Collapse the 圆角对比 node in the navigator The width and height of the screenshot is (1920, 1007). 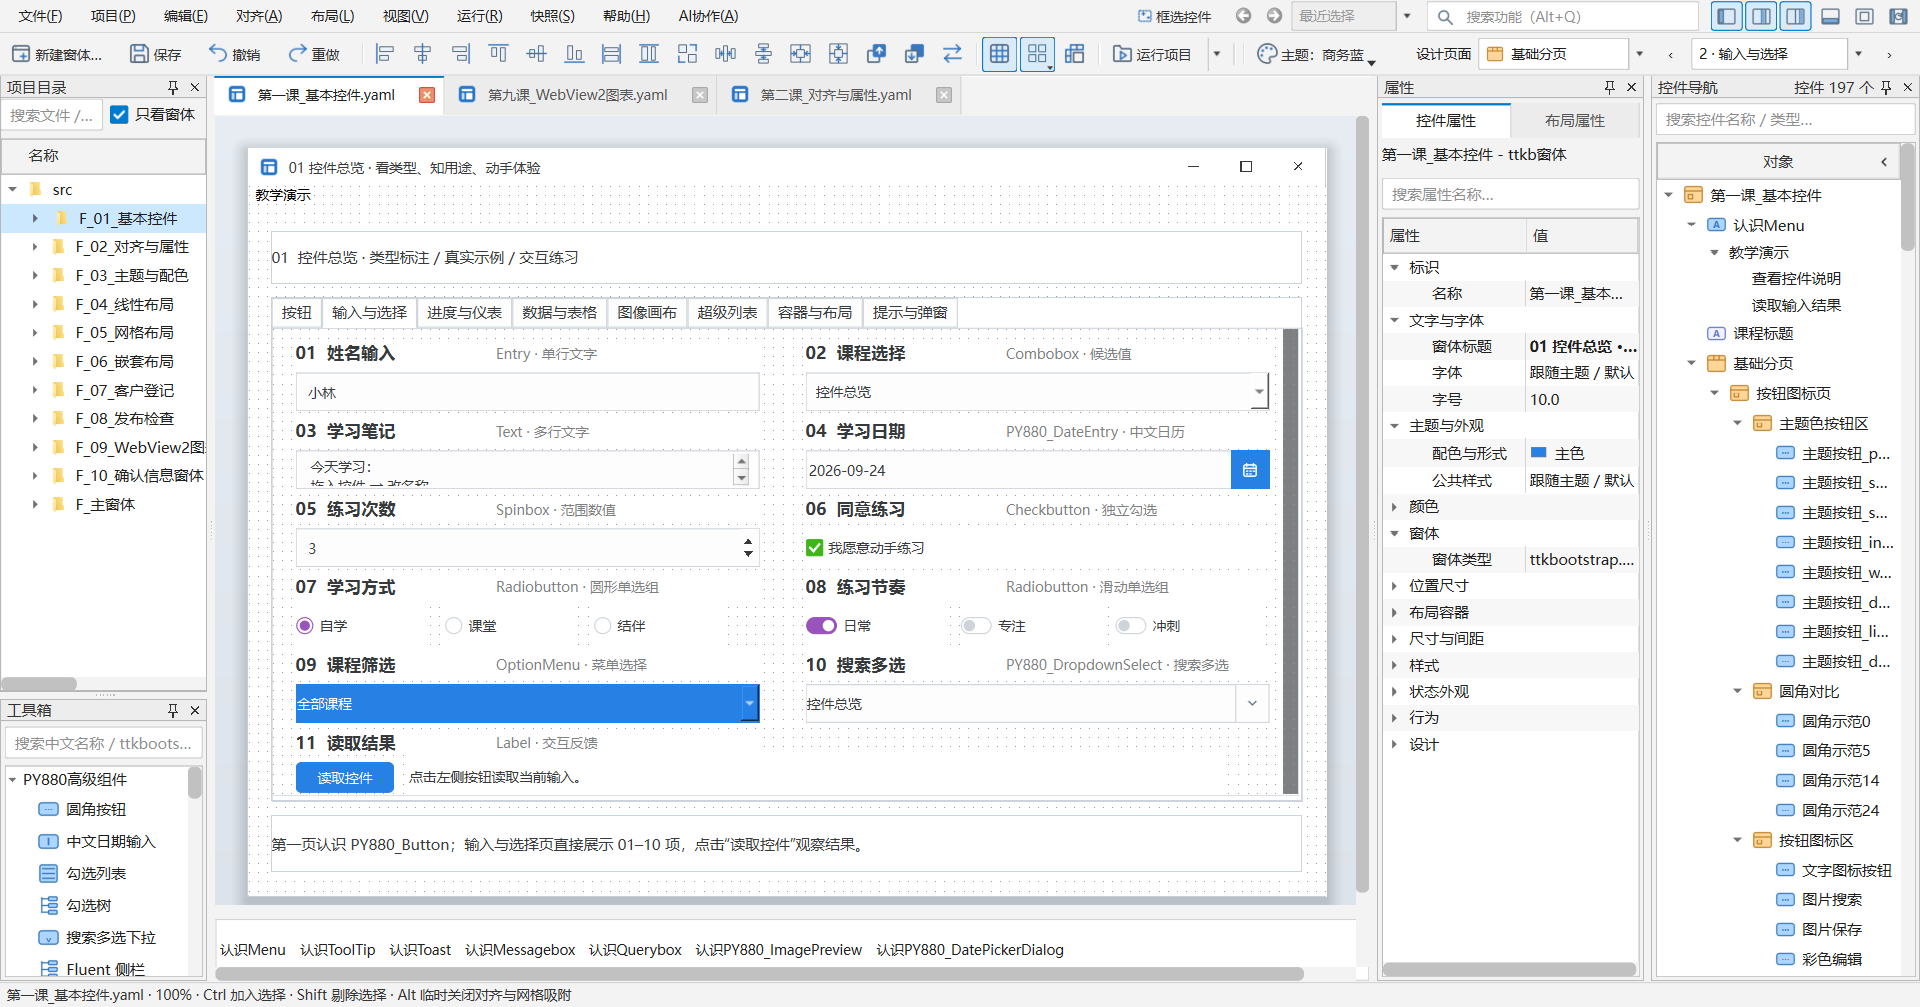pos(1738,692)
